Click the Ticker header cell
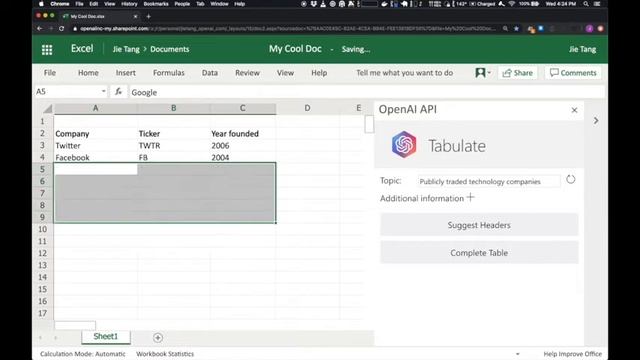This screenshot has width=640, height=360. coord(173,134)
